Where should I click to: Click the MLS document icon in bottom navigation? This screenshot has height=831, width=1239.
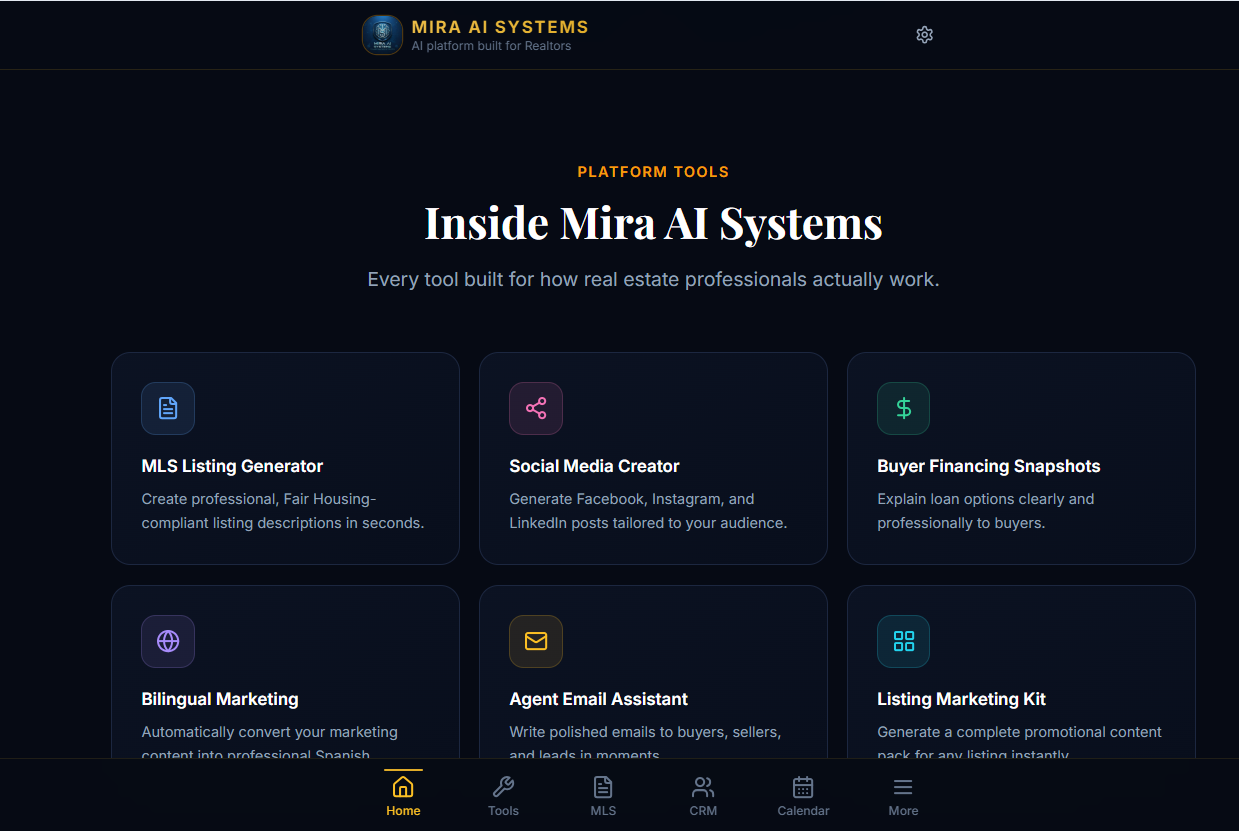tap(603, 787)
